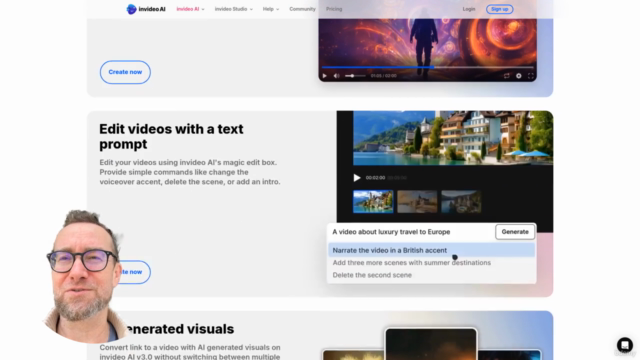This screenshot has height=360, width=640.
Task: Enter fullscreen on the top video
Action: [x=531, y=76]
